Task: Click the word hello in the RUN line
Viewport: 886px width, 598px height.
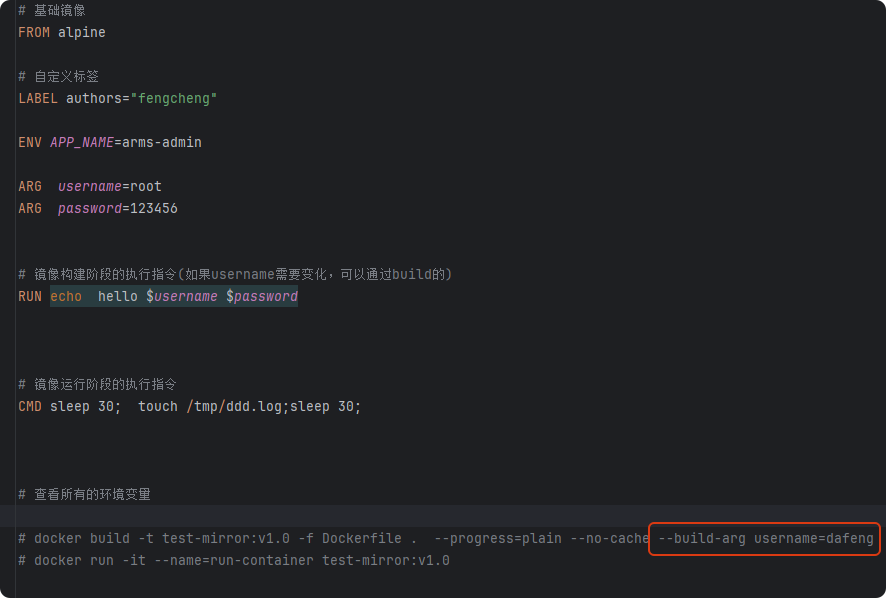Action: tap(118, 297)
